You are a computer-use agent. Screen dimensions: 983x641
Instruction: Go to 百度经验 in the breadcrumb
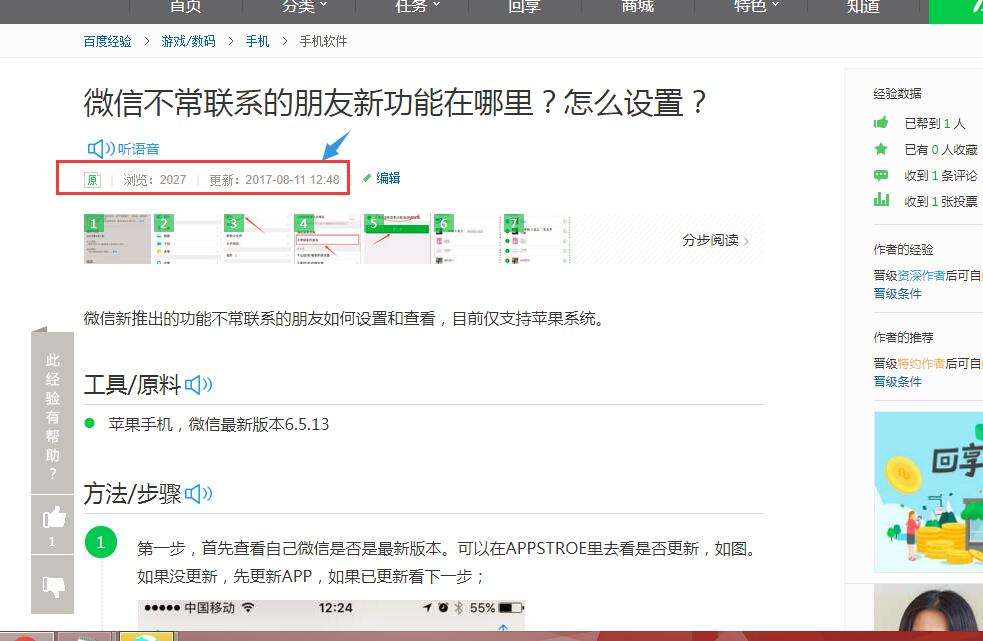(x=107, y=41)
